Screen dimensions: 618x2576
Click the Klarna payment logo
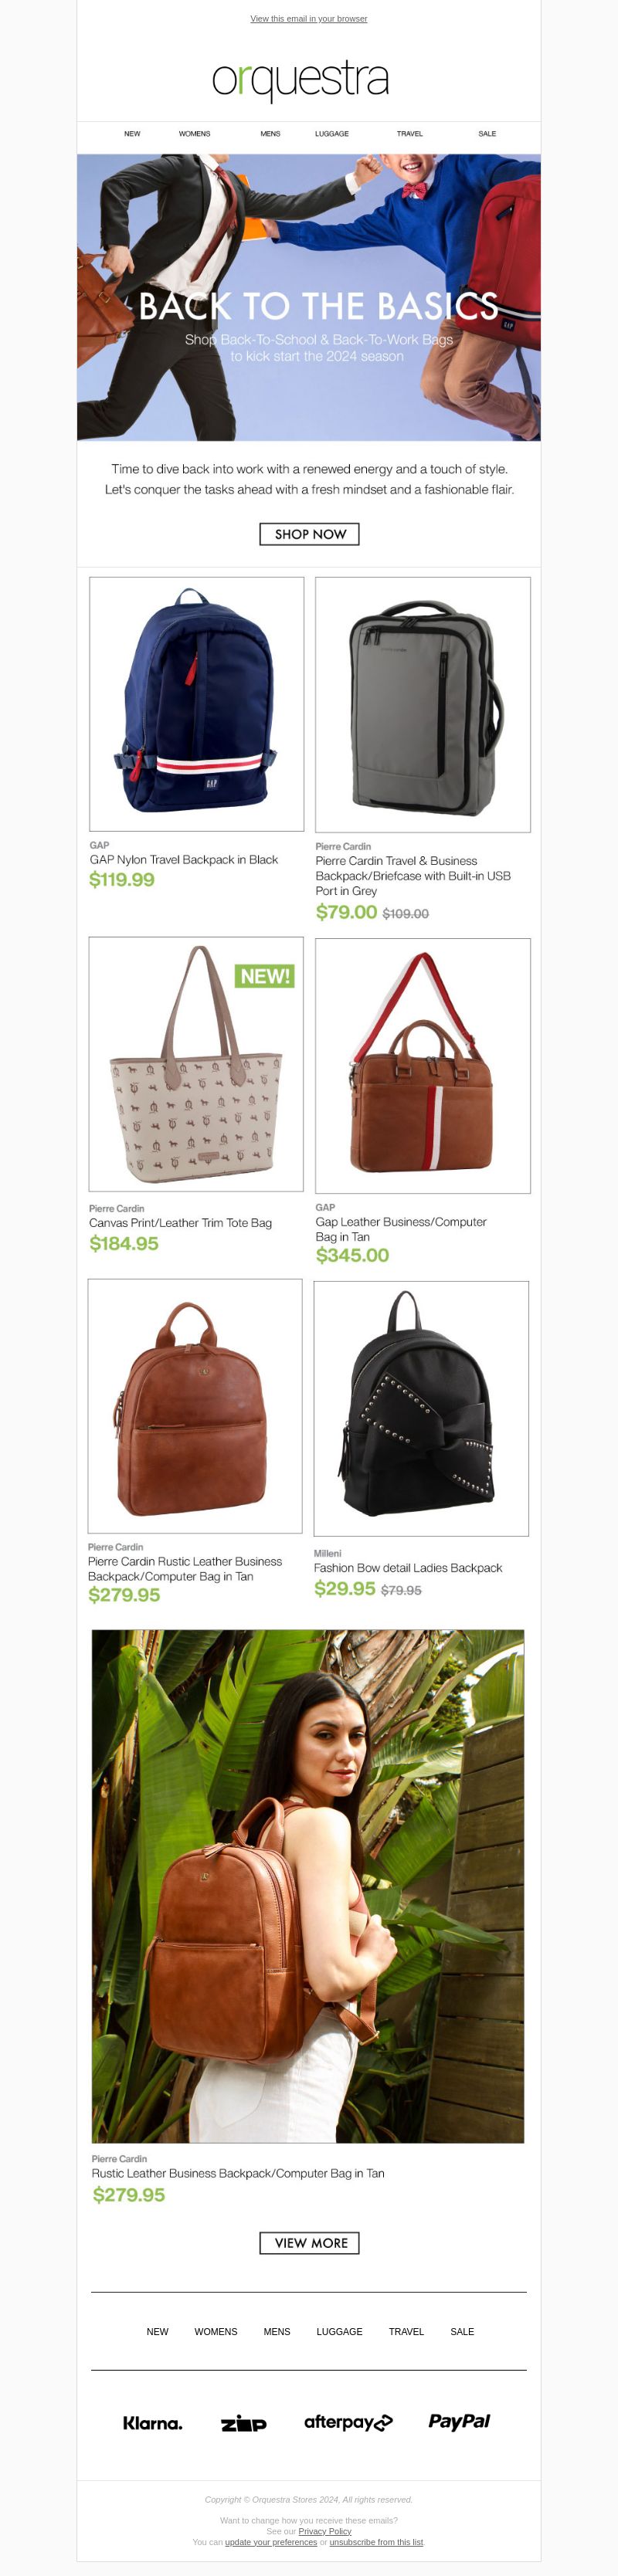pyautogui.click(x=152, y=2422)
